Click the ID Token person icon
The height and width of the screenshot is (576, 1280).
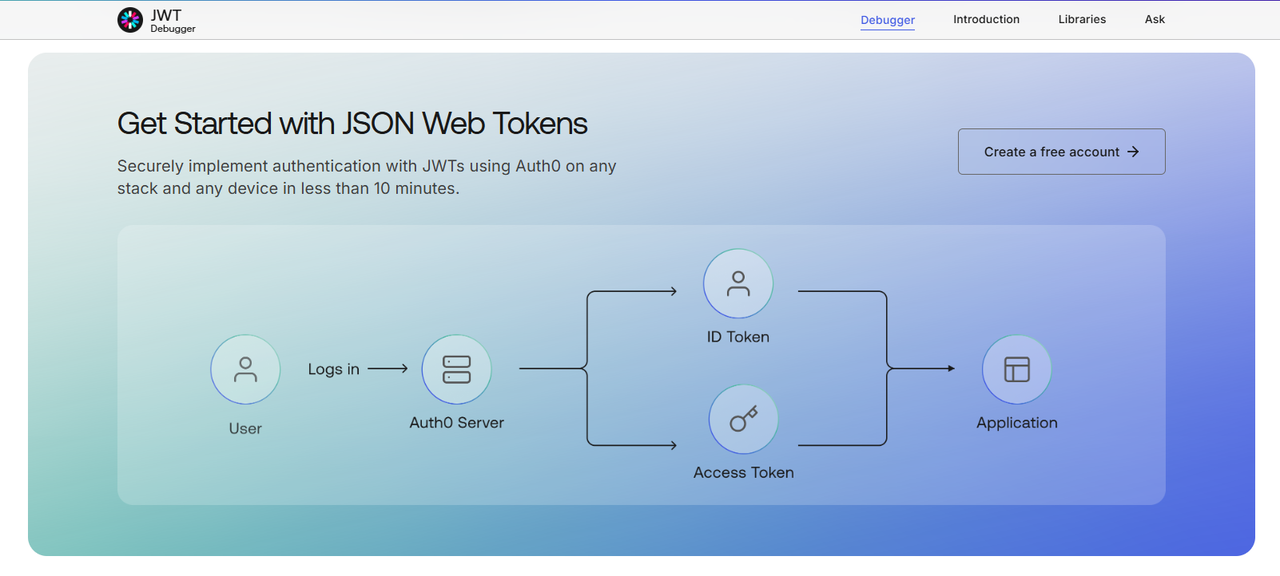pos(738,284)
